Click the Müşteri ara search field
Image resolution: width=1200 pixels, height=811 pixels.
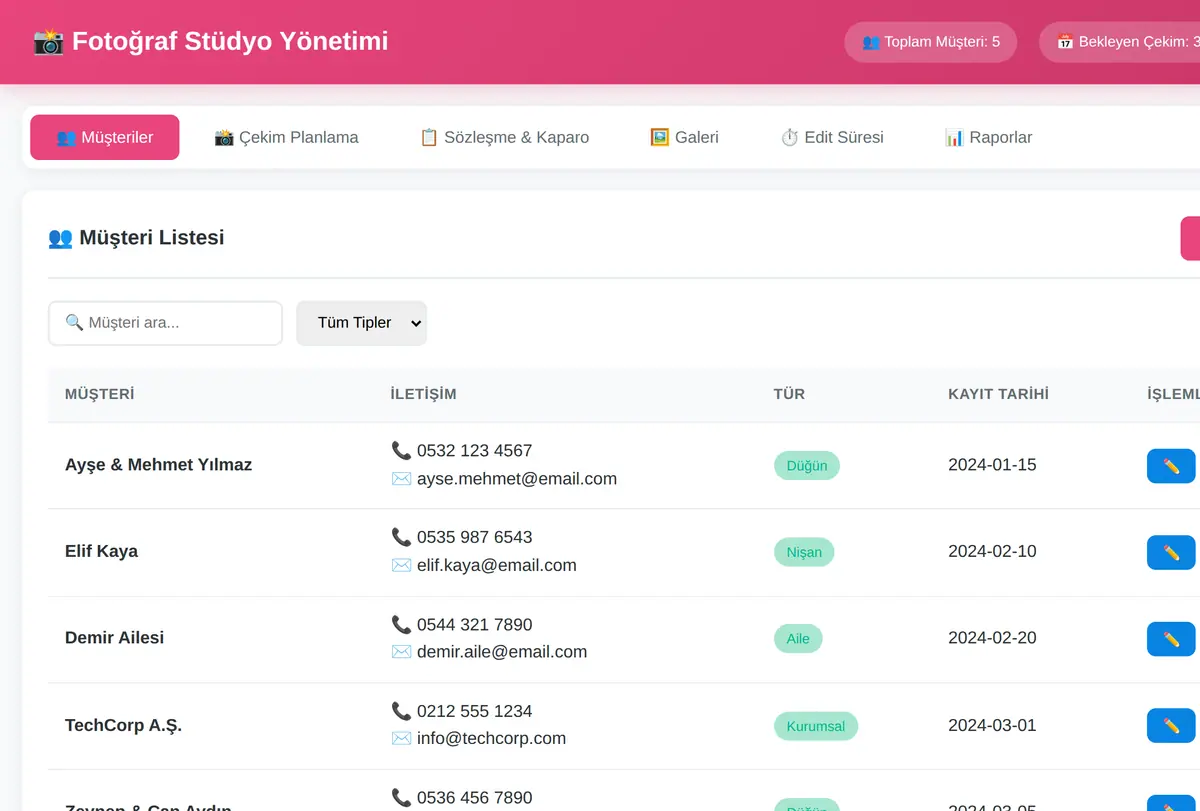165,323
